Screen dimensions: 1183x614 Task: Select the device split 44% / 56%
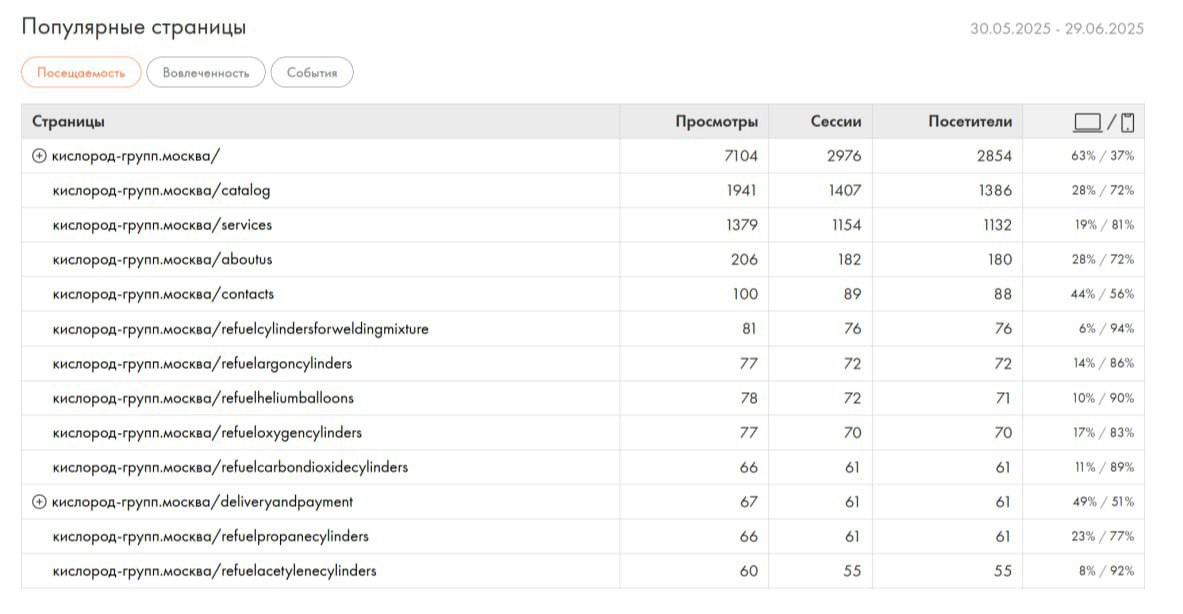(1102, 295)
